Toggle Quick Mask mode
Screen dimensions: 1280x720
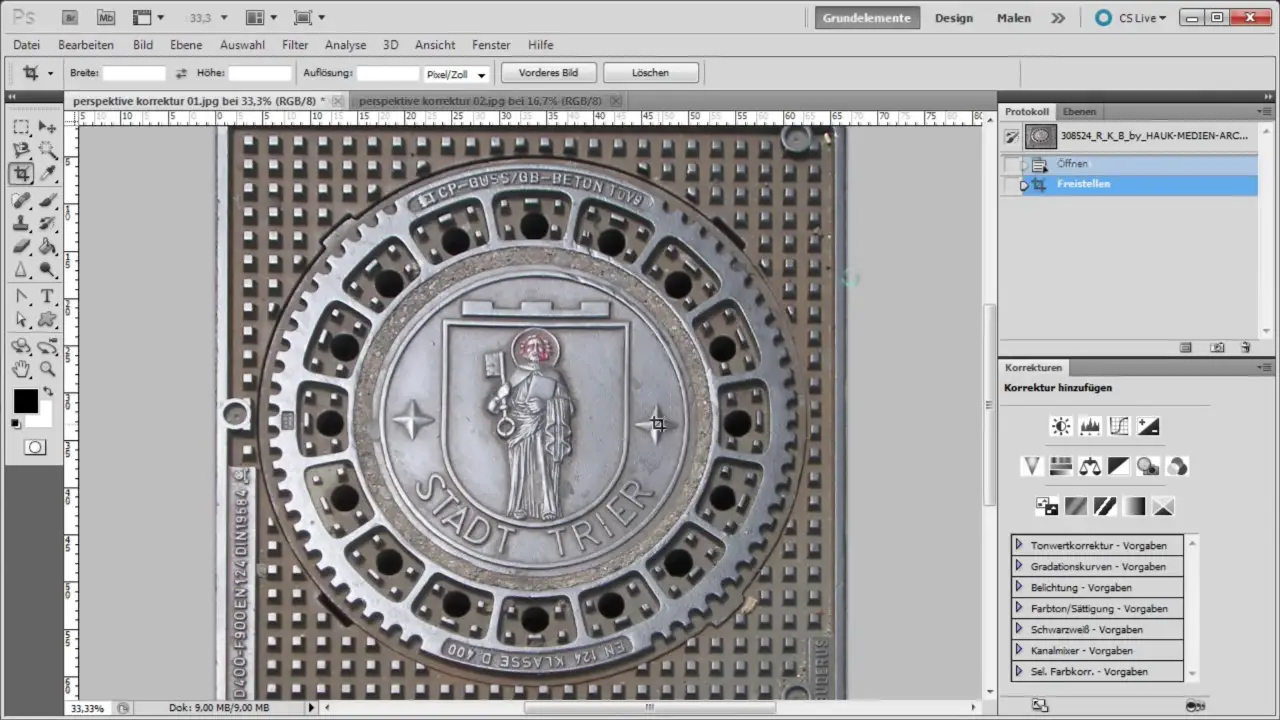click(x=35, y=447)
